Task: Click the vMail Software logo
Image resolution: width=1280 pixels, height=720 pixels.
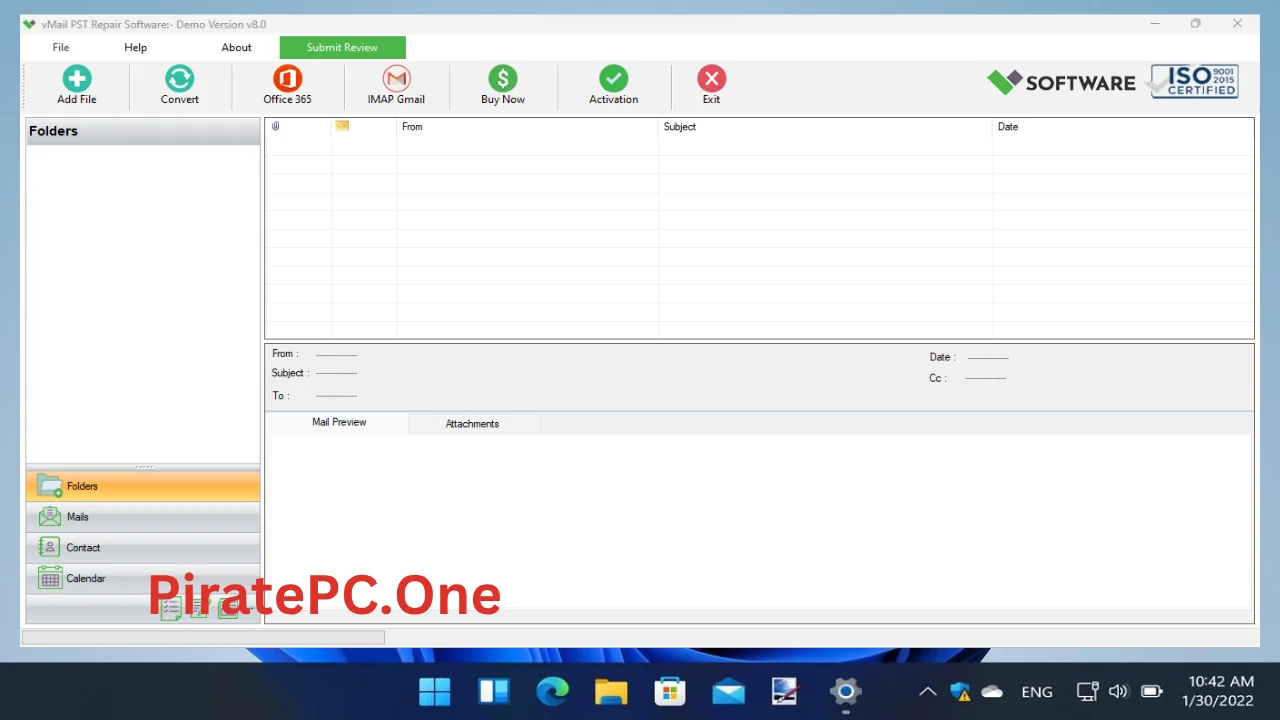Action: click(x=1061, y=82)
